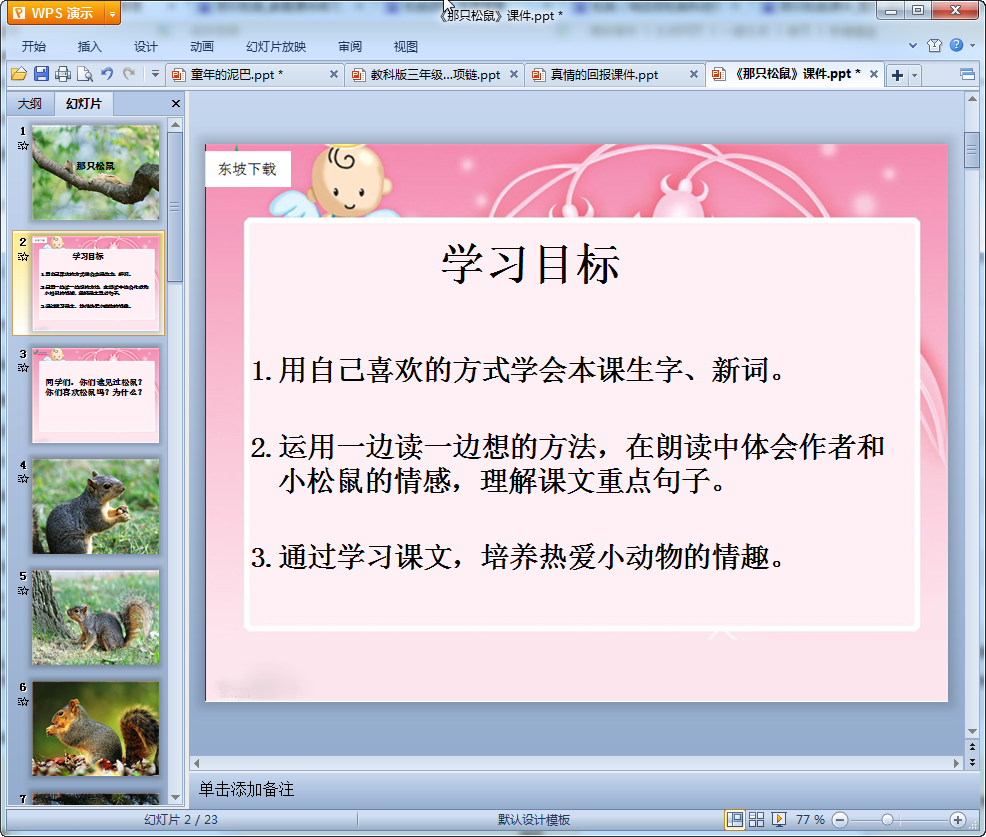This screenshot has height=837, width=986.
Task: Click bullet 3 text 通过学习课文
Action: pyautogui.click(x=517, y=557)
